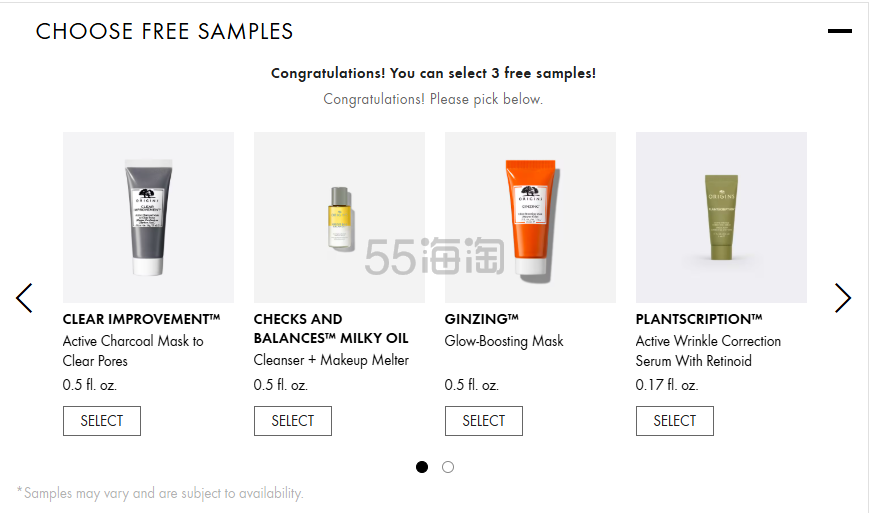Click the GinZing product name
The width and height of the screenshot is (869, 513).
tap(482, 319)
